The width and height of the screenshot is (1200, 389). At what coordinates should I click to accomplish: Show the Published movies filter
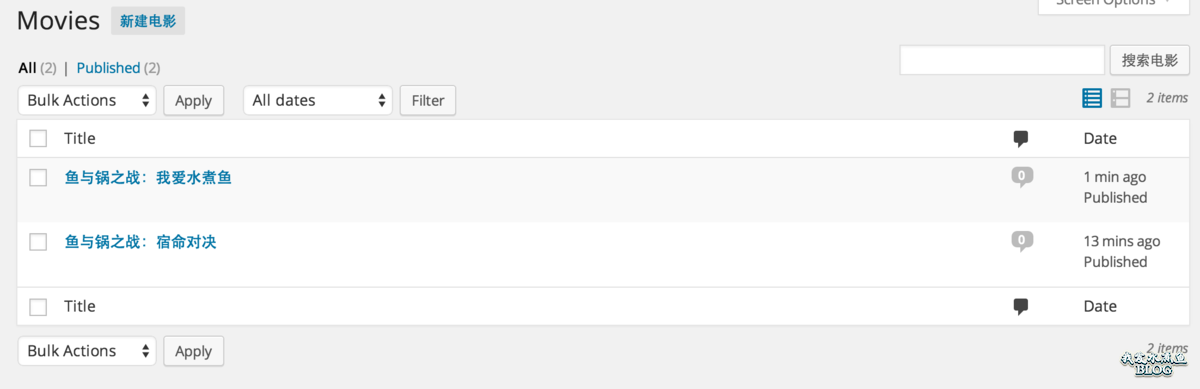(x=108, y=68)
